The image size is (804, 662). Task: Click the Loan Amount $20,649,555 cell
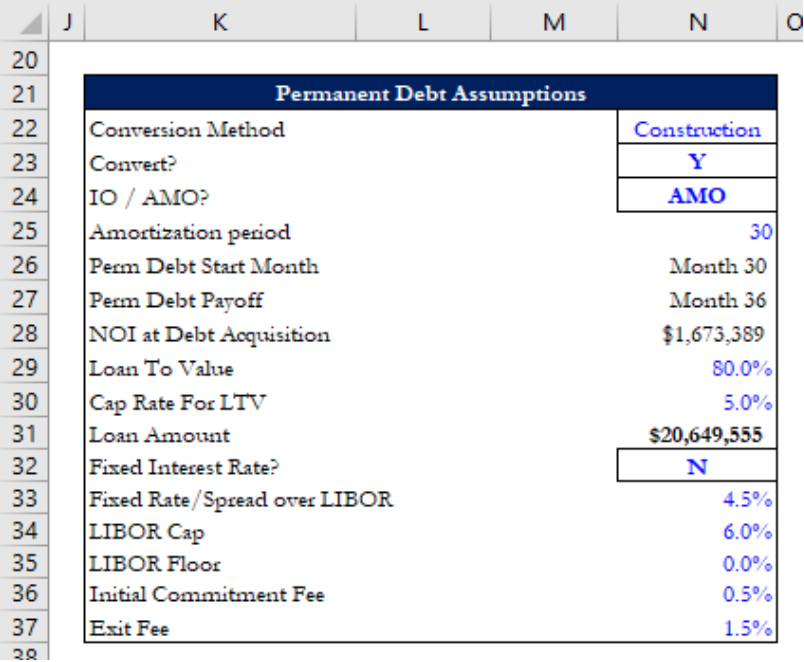pyautogui.click(x=697, y=434)
